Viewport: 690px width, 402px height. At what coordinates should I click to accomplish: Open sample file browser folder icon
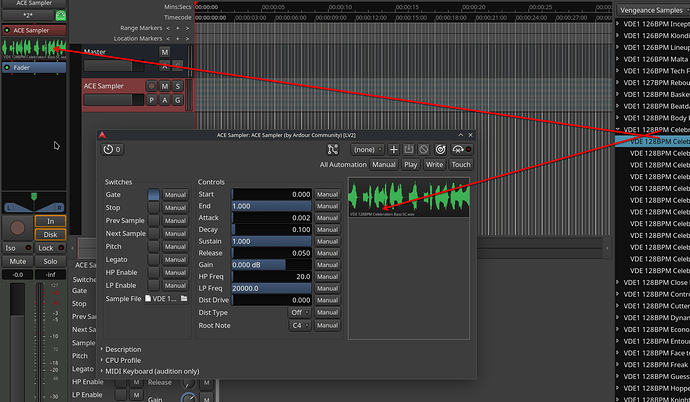click(184, 299)
